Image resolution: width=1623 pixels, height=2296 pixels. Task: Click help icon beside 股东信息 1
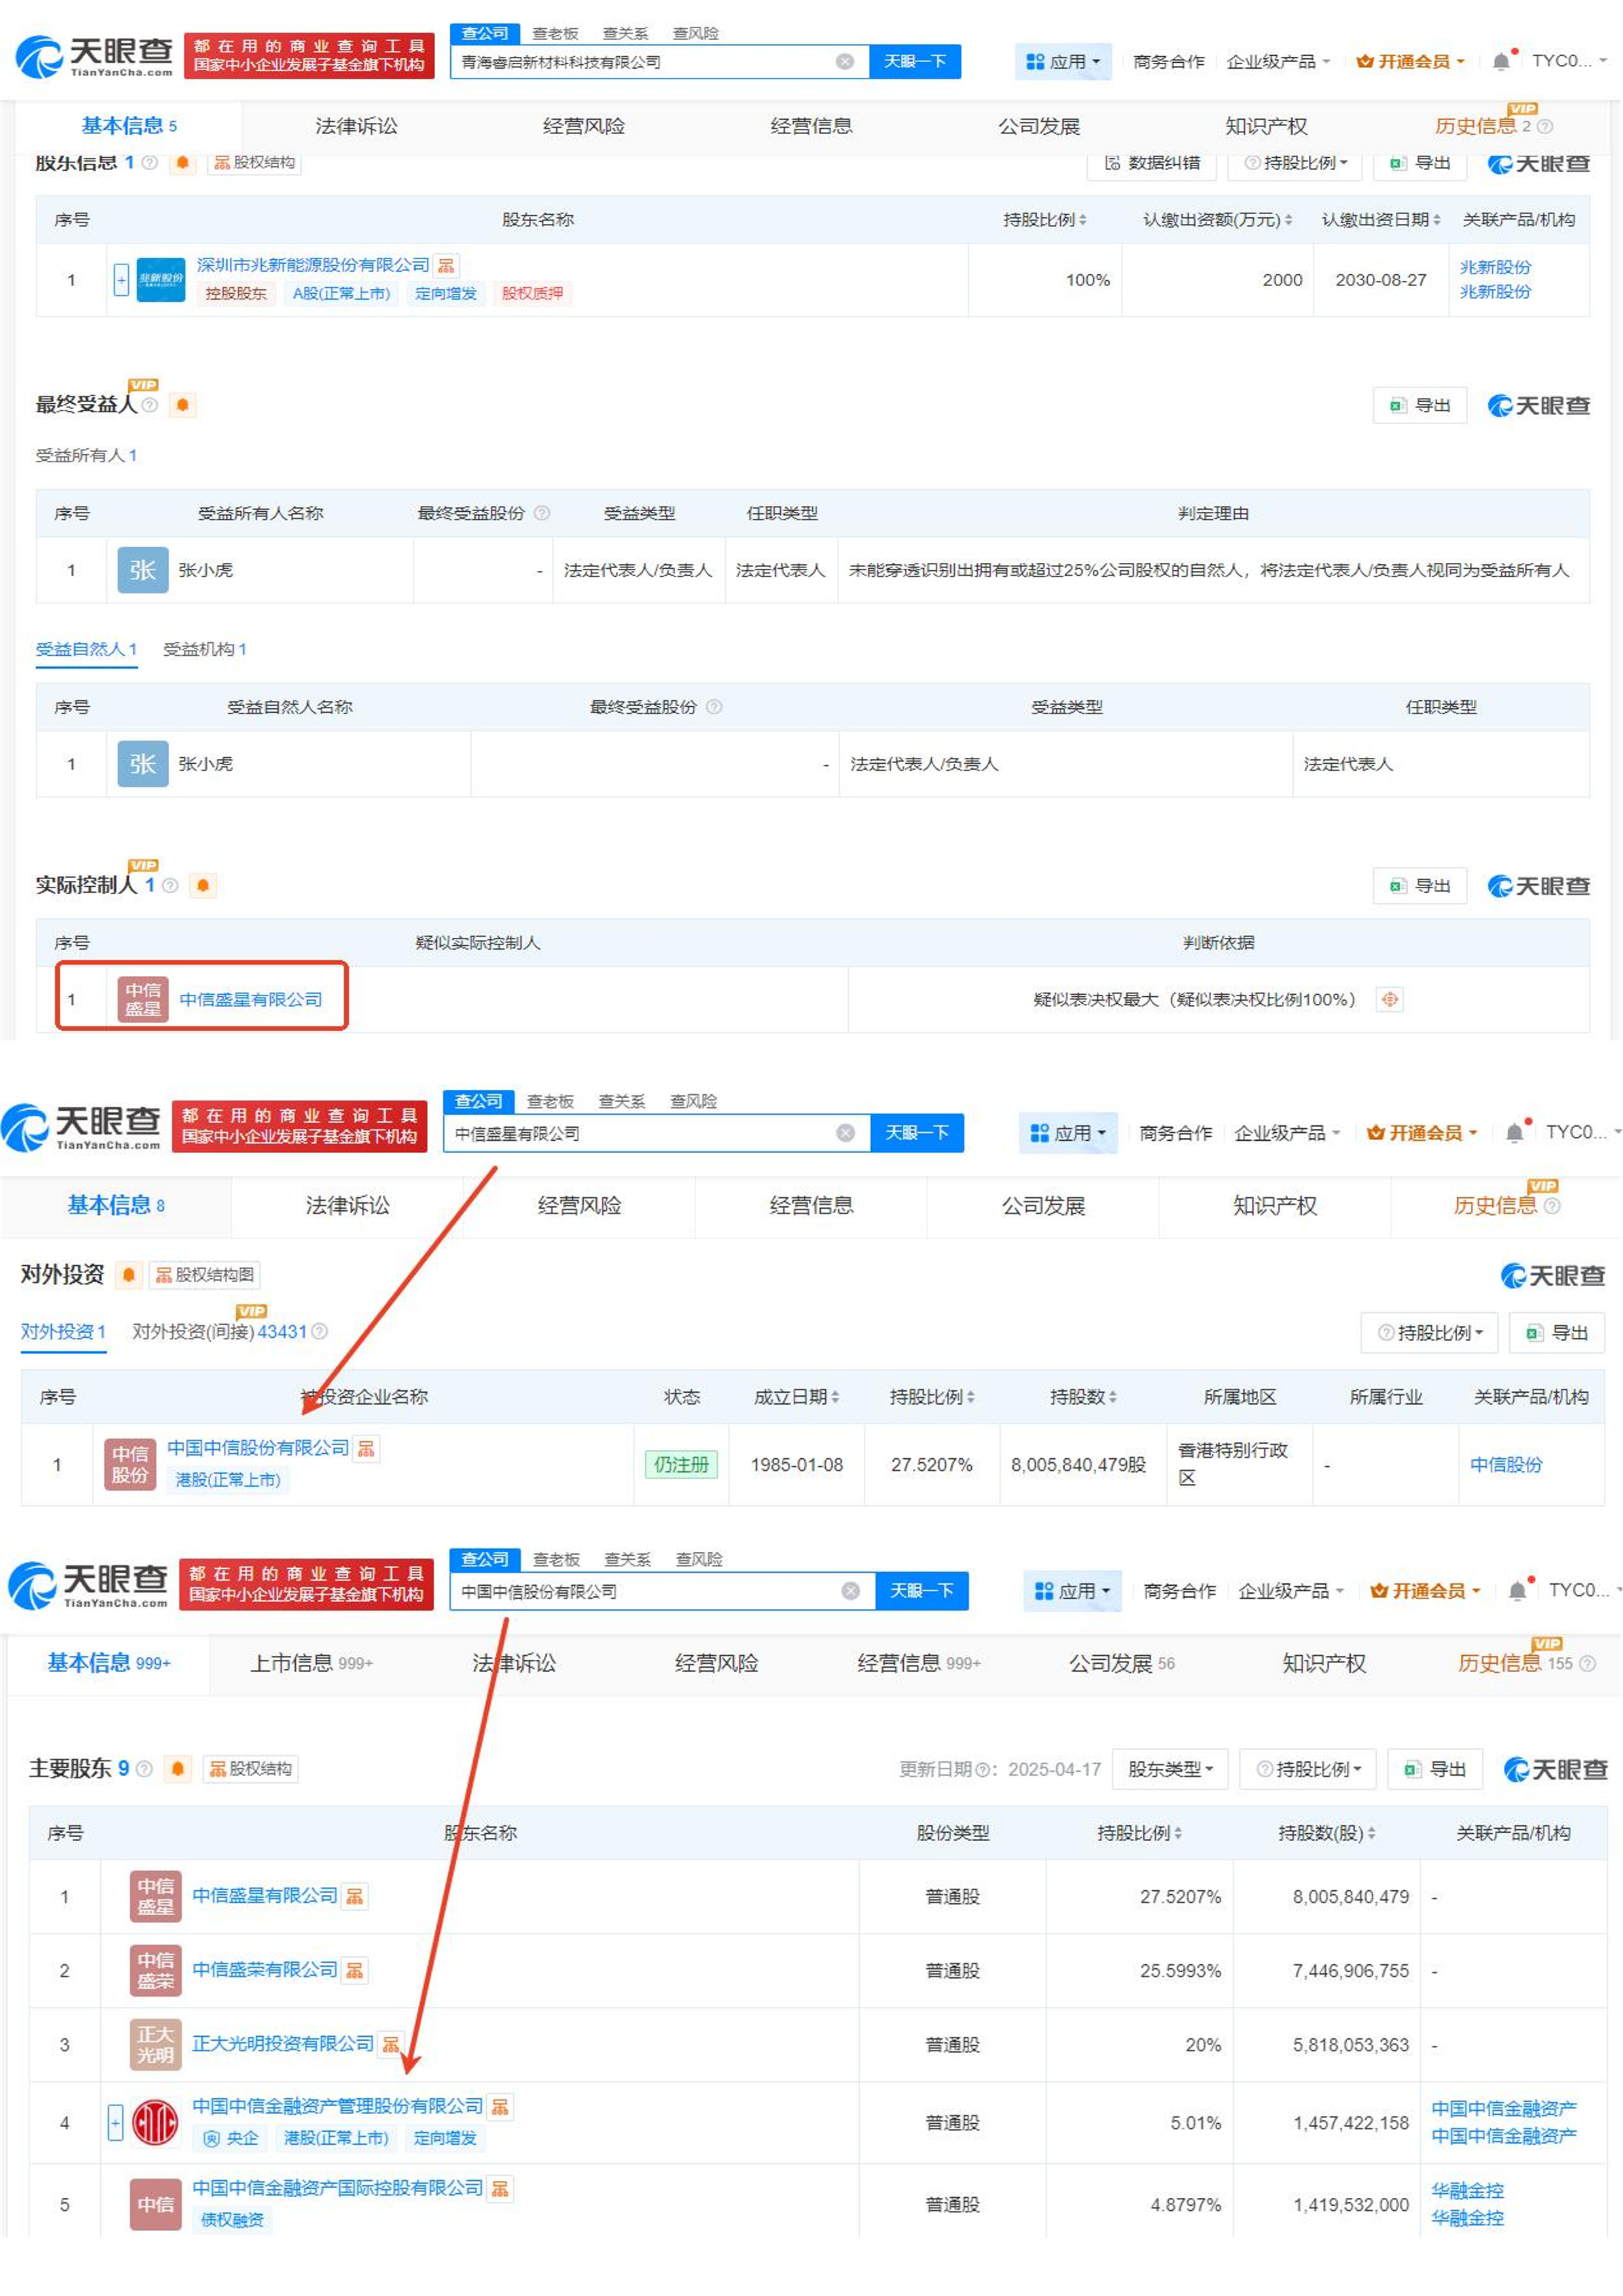(x=150, y=162)
